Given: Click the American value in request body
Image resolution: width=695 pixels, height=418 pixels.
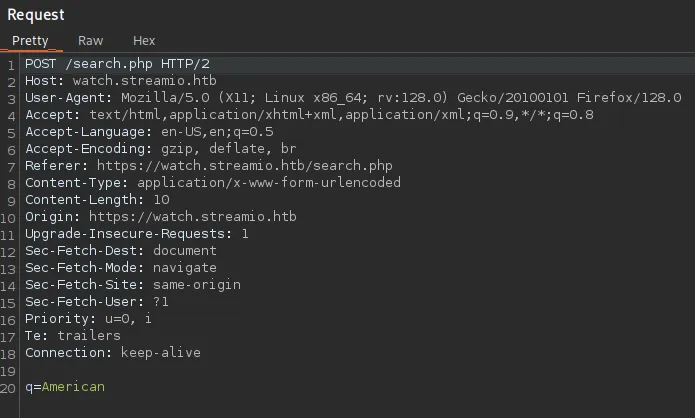Looking at the screenshot, I should coord(73,387).
